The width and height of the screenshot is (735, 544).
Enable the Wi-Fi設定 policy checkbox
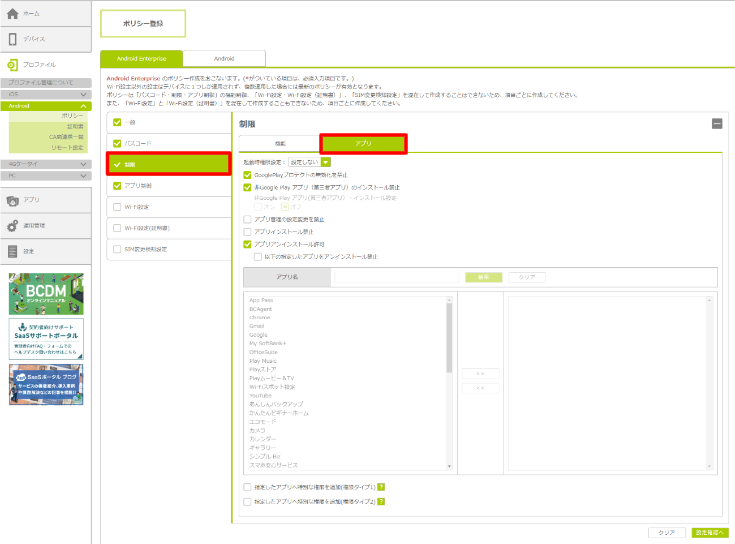pyautogui.click(x=117, y=207)
